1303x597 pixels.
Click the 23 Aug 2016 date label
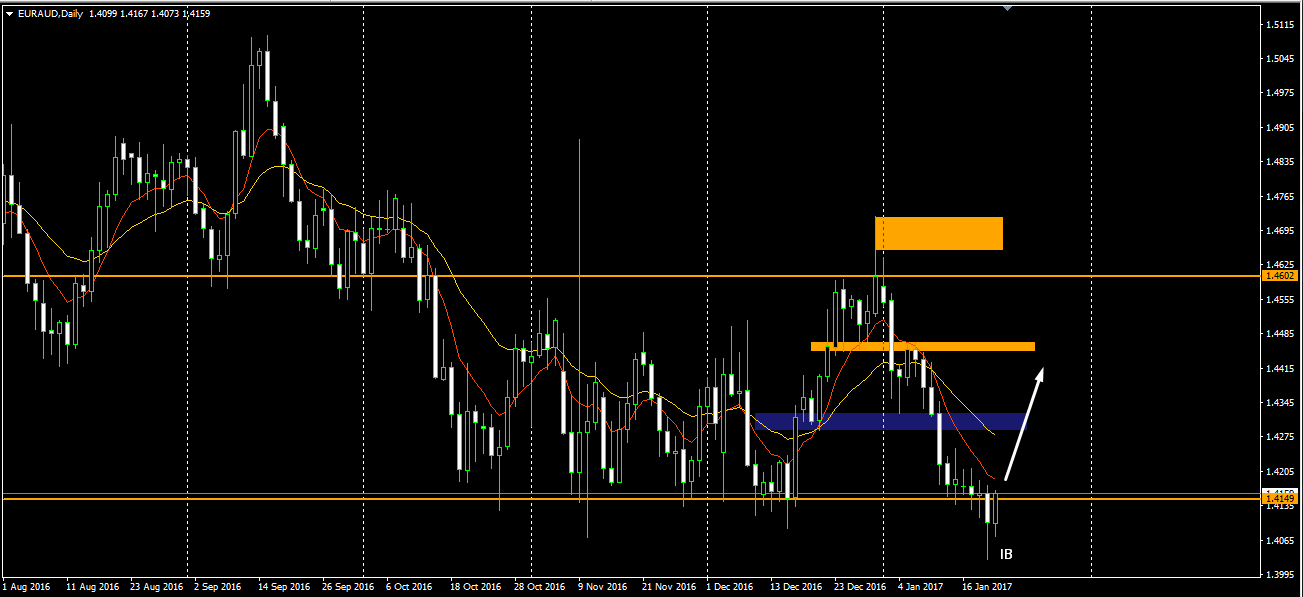coord(155,587)
